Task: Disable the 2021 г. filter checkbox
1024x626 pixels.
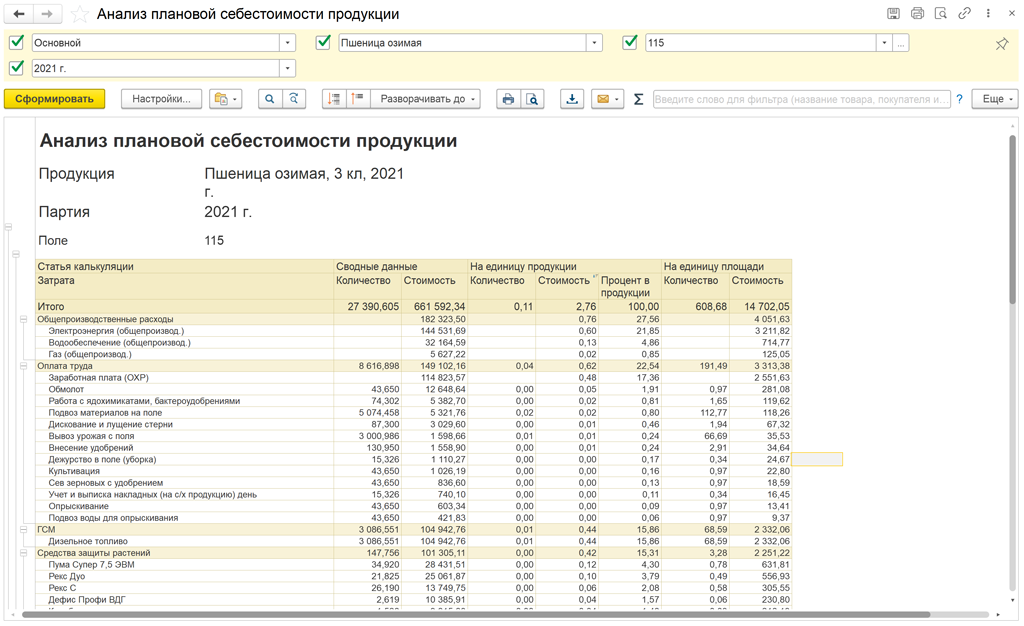Action: (16, 68)
